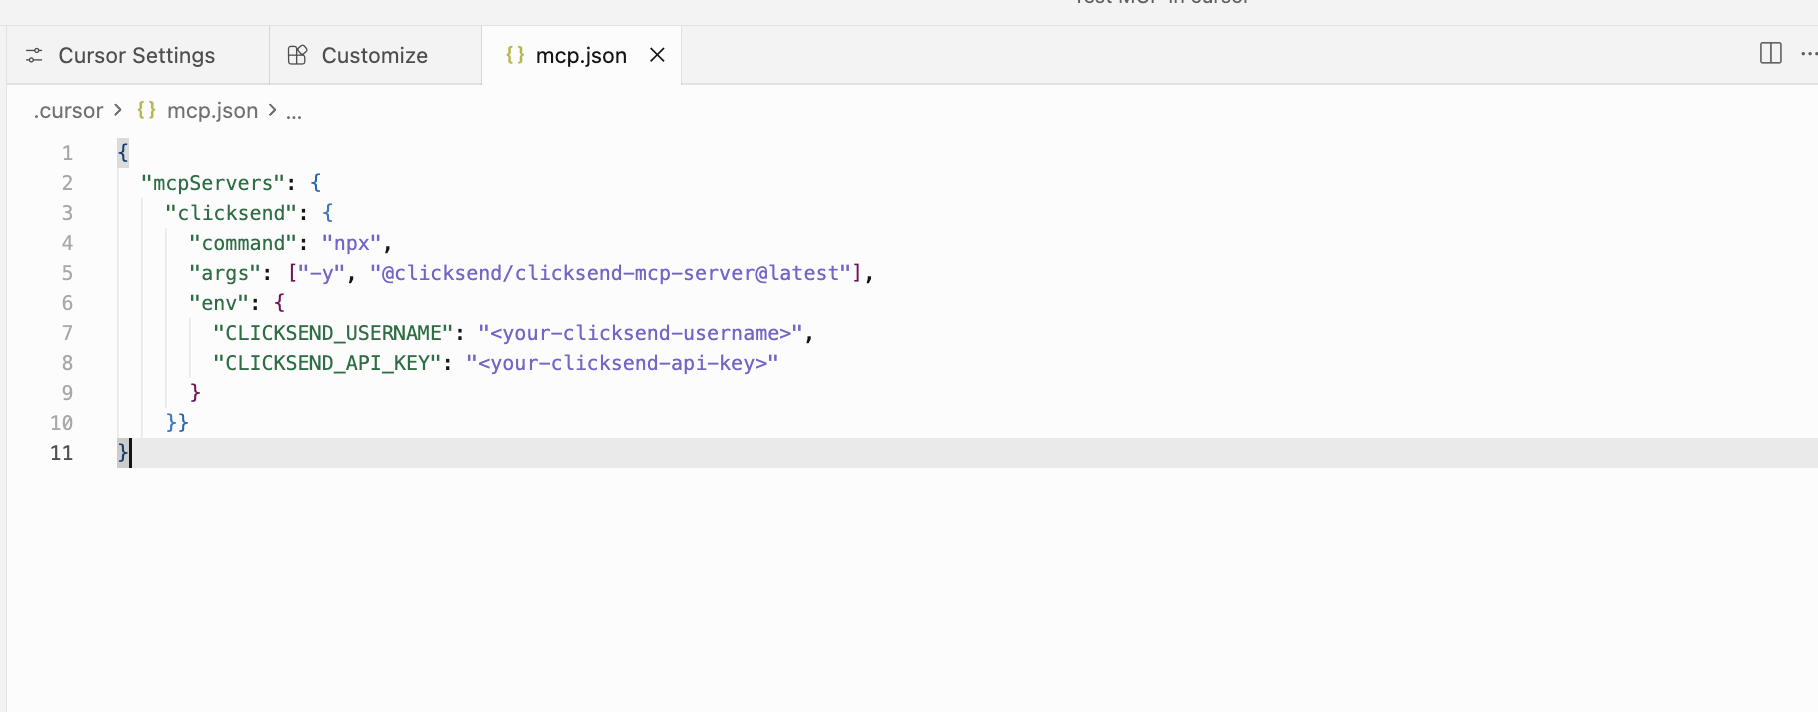Split the editor to the right
The image size is (1818, 712).
(x=1770, y=53)
